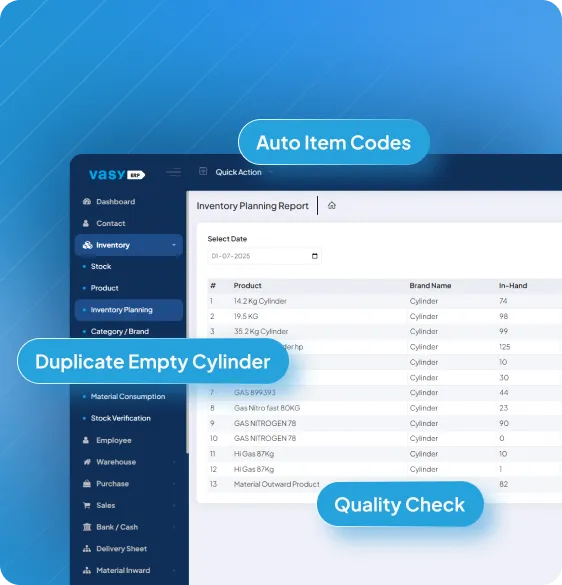Sort by the Product column header
Image resolution: width=562 pixels, height=585 pixels.
(x=247, y=285)
